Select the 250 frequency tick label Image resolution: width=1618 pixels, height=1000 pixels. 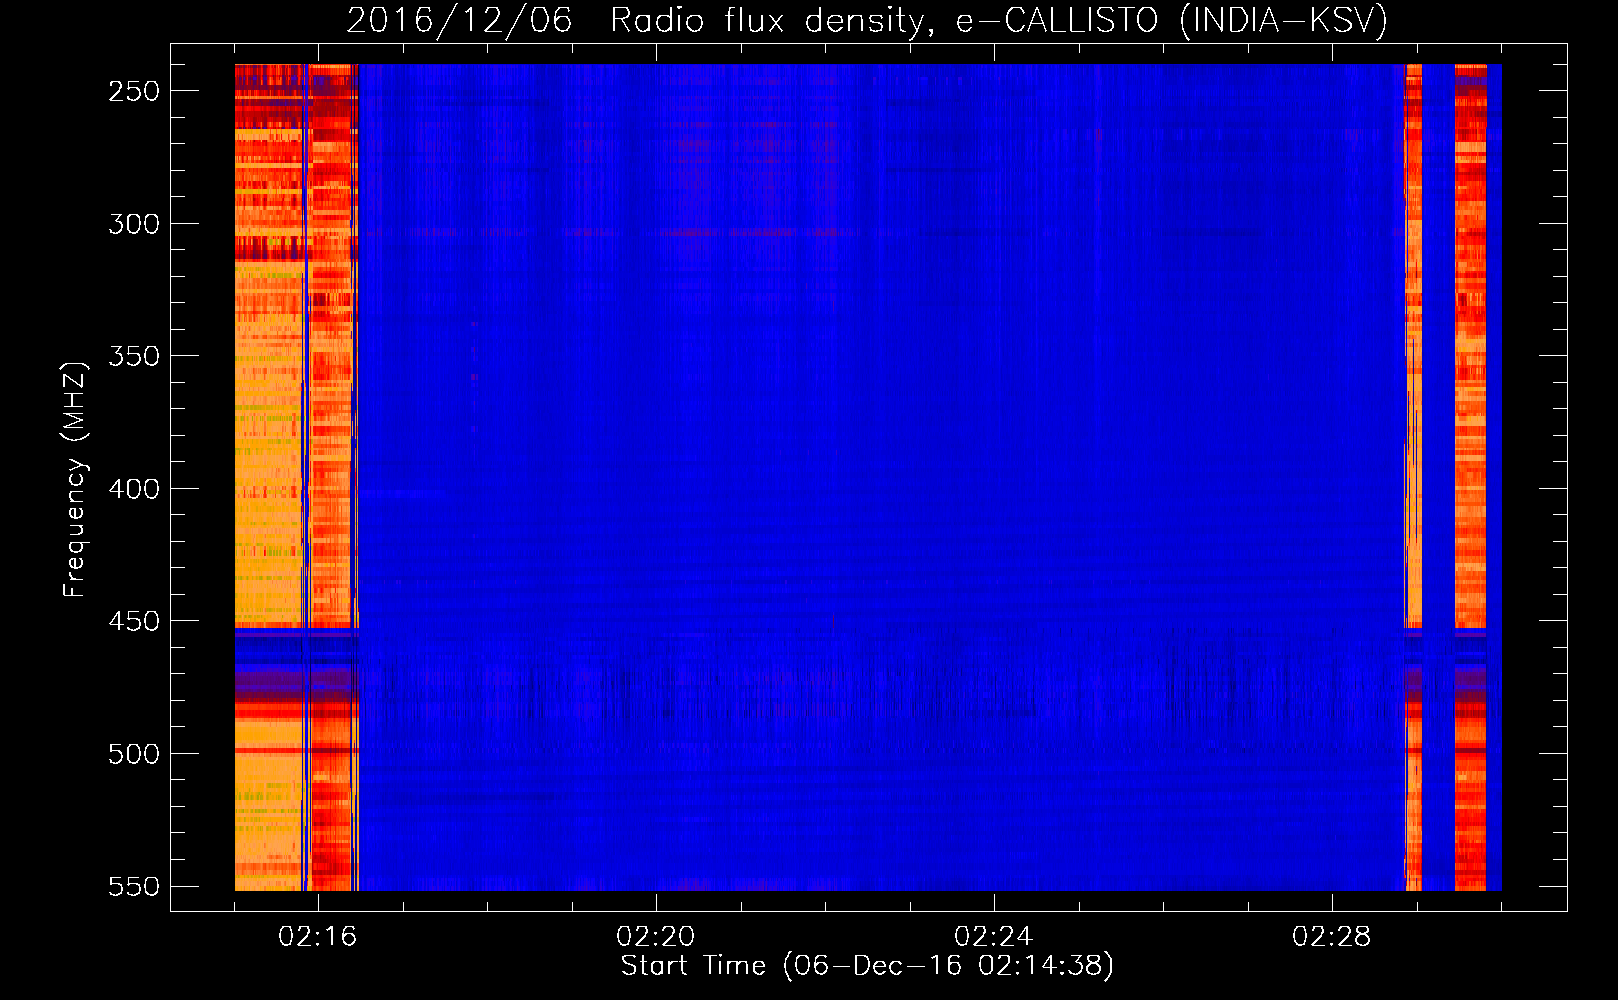(x=134, y=91)
